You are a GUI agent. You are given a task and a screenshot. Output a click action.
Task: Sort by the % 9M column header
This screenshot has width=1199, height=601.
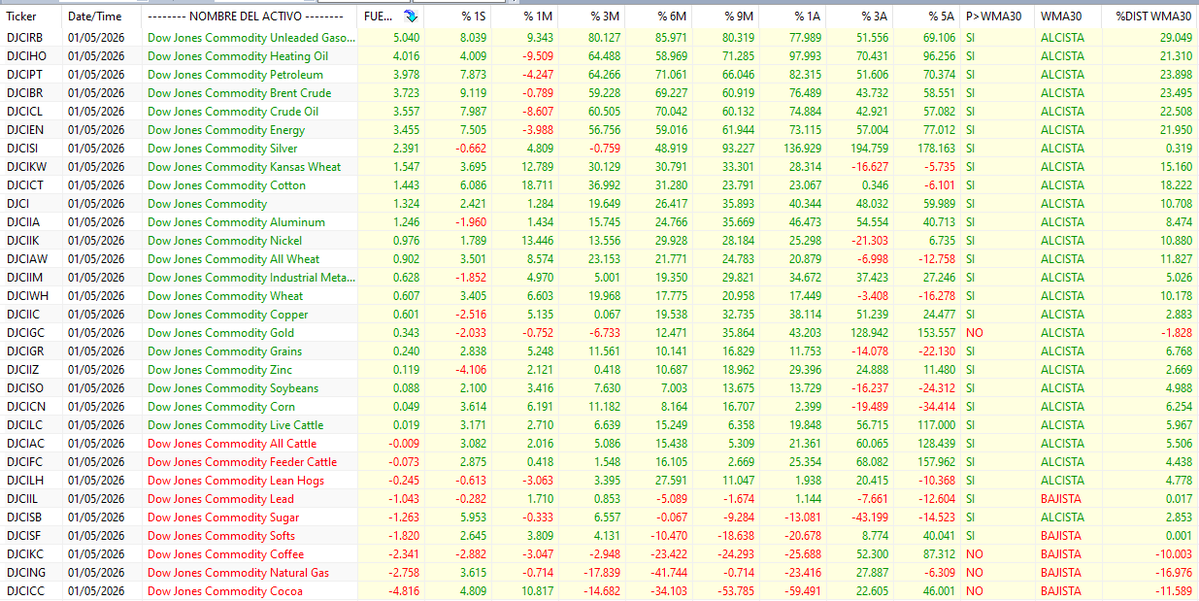(740, 16)
